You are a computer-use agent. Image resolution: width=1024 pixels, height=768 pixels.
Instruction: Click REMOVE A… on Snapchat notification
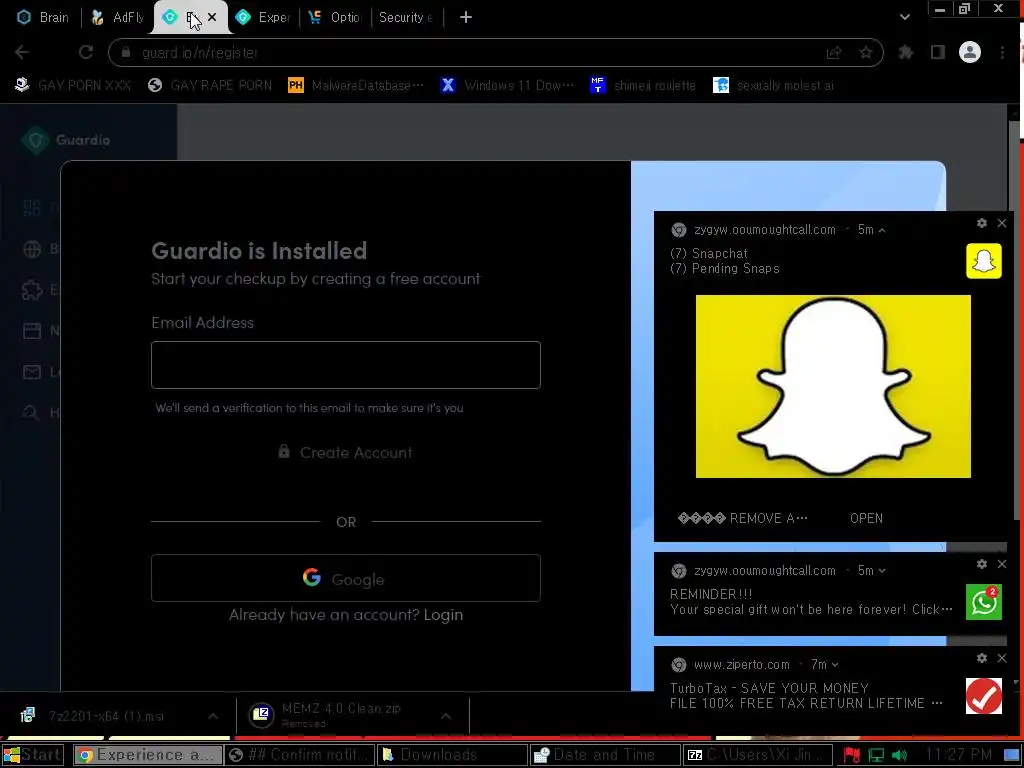click(743, 519)
